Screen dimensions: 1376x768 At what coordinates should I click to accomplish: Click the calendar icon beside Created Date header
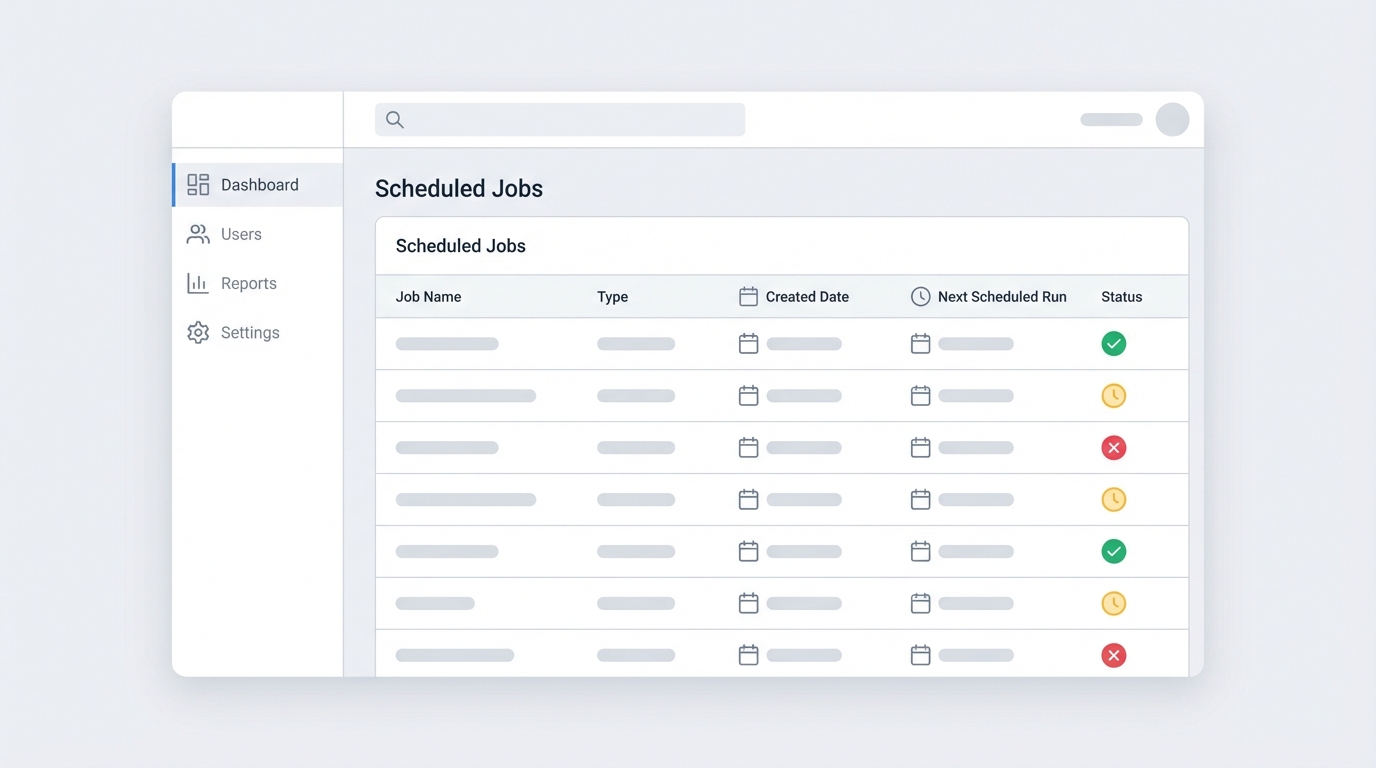point(748,296)
